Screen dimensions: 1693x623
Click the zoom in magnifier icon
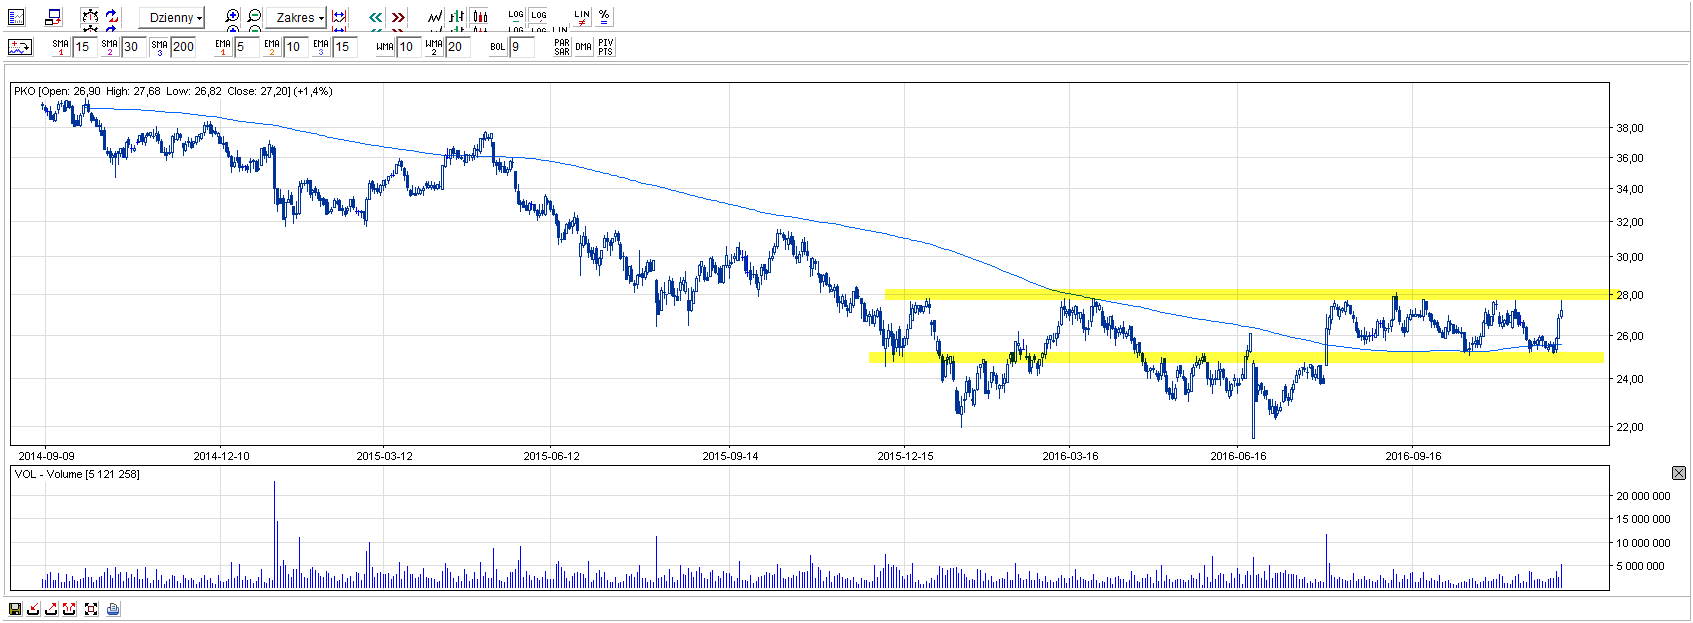click(232, 17)
